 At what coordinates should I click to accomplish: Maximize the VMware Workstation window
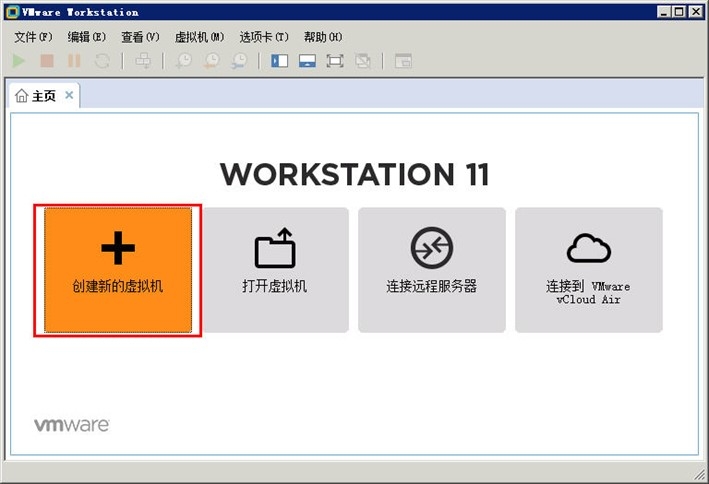coord(679,12)
